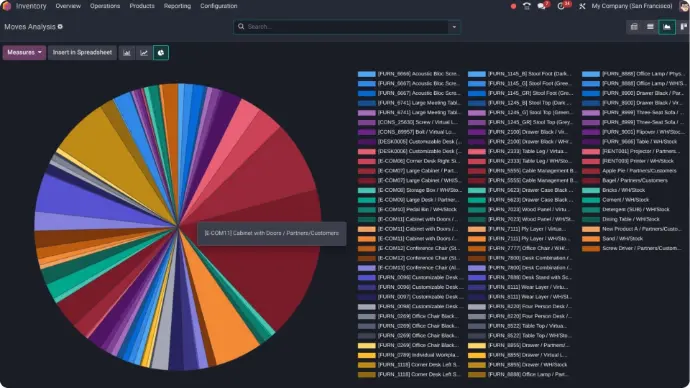
Task: Click color swatch beside Bricks / WH/Stock
Action: coord(591,190)
